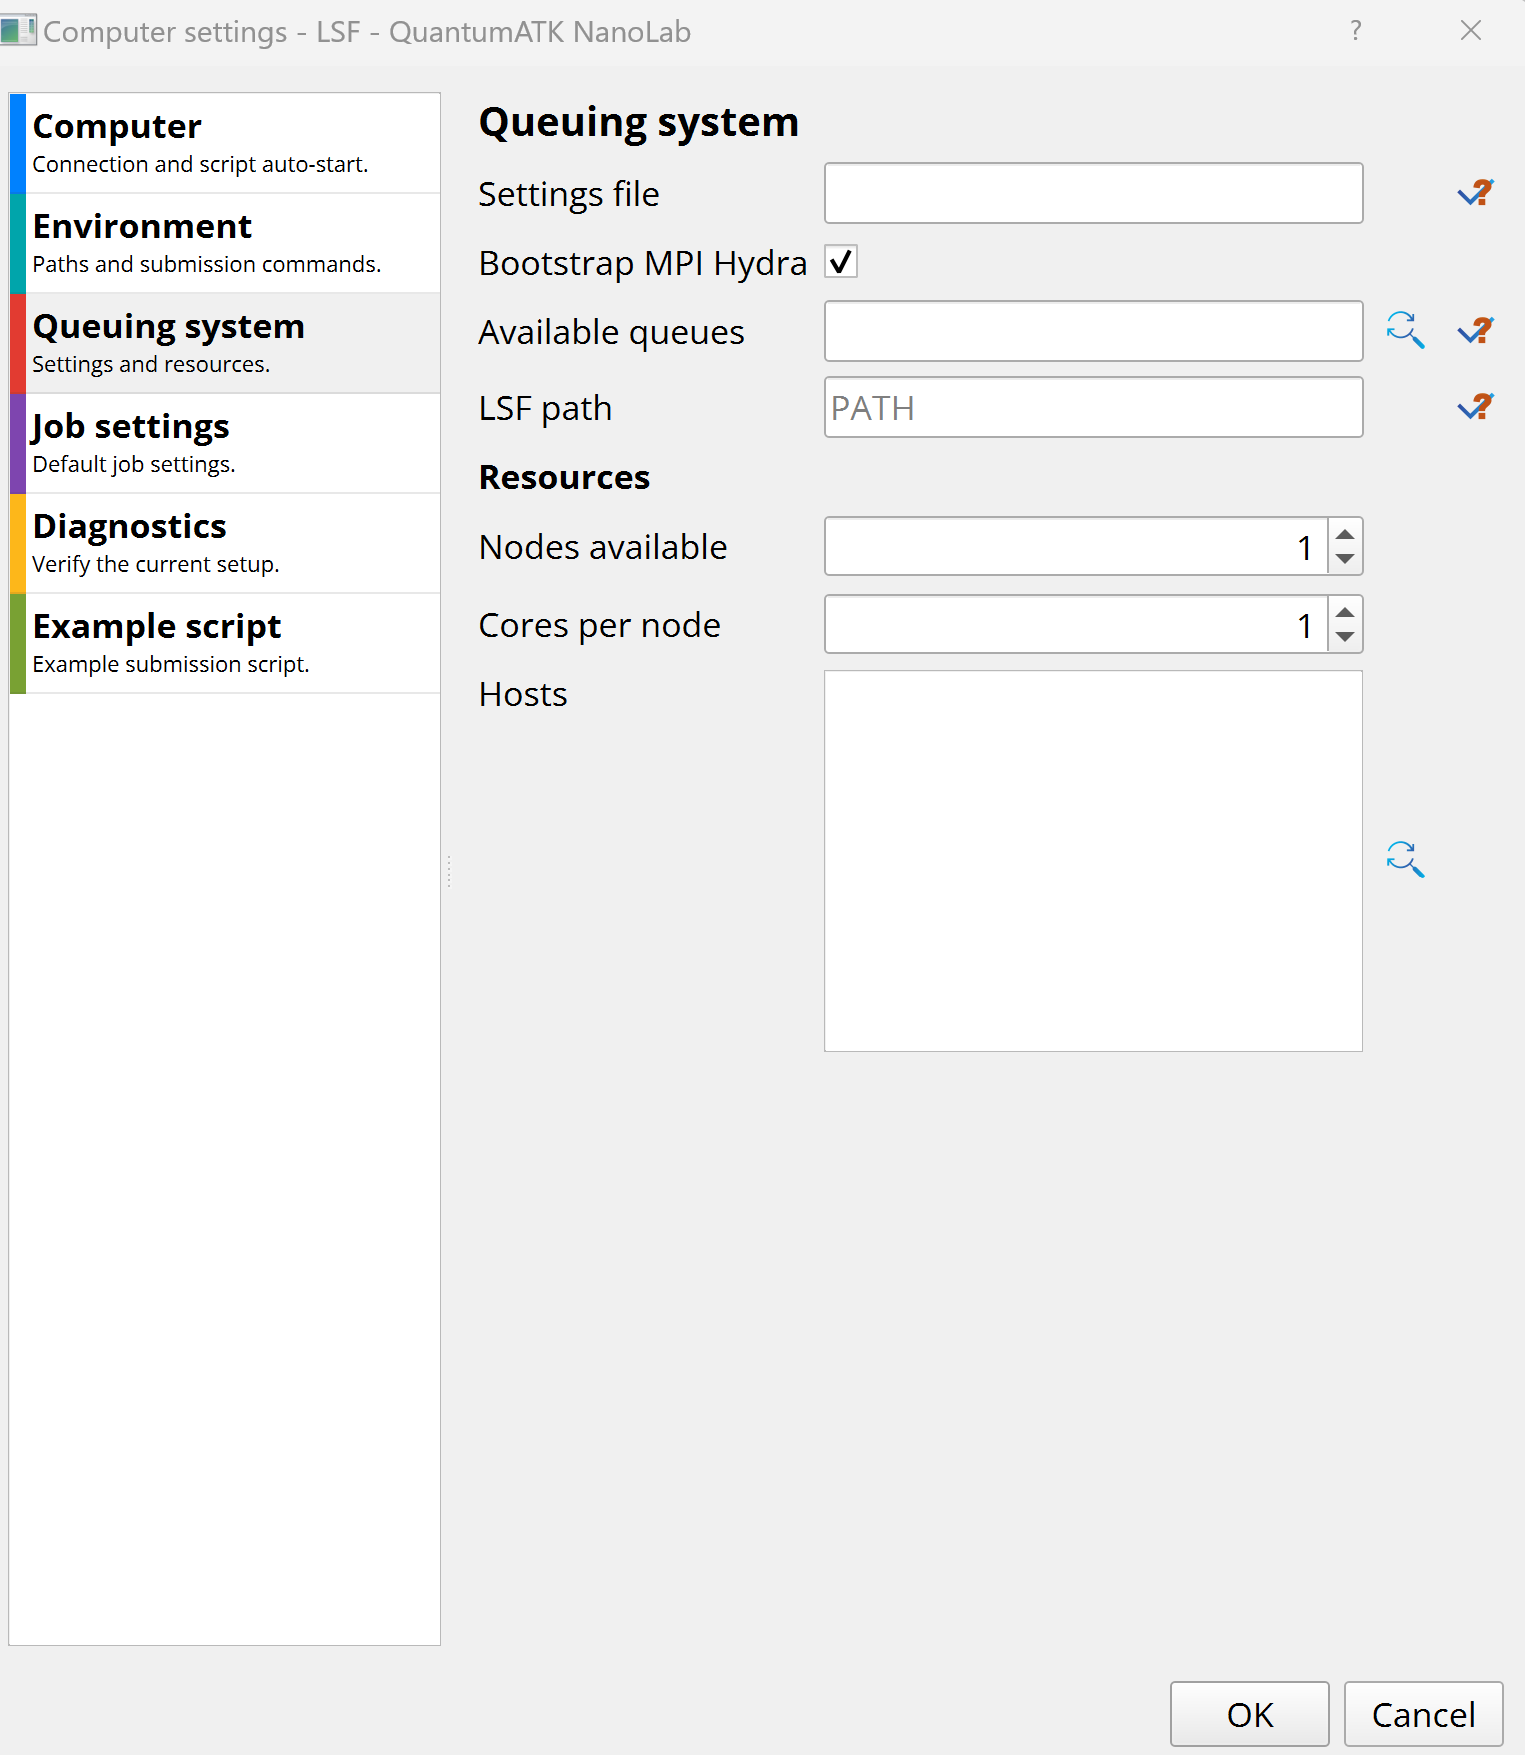Screen dimensions: 1525x1755
Task: Increase Nodes available value
Action: click(x=1345, y=534)
